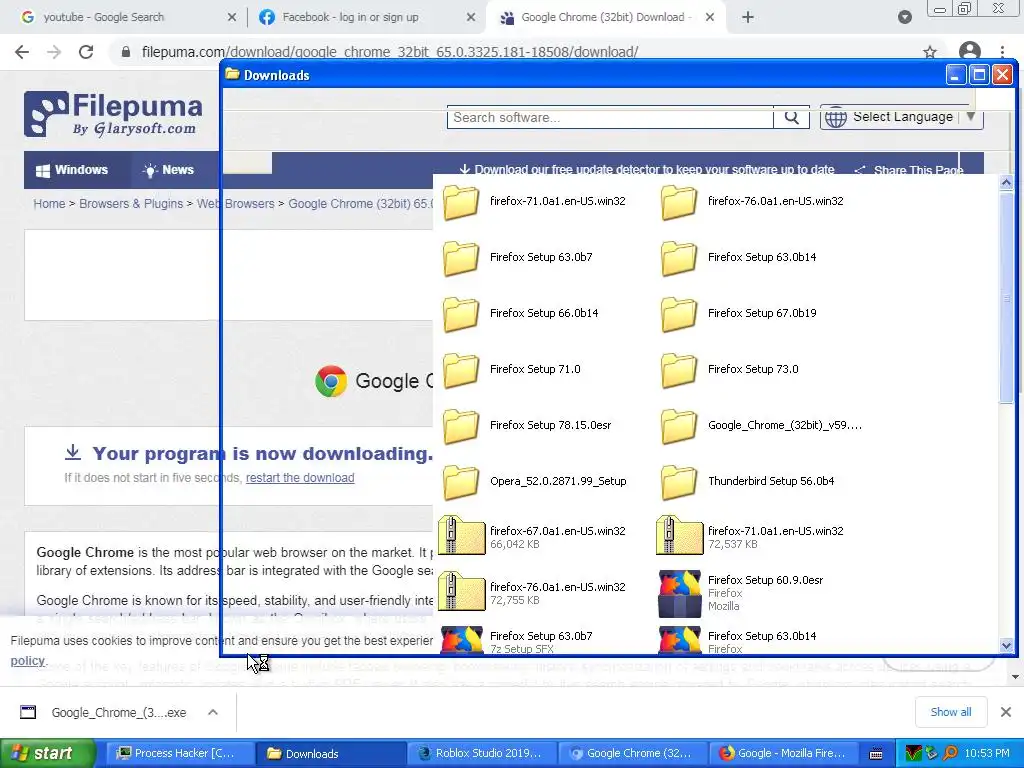Click the Downloads taskbar button
1024x768 pixels.
click(329, 753)
